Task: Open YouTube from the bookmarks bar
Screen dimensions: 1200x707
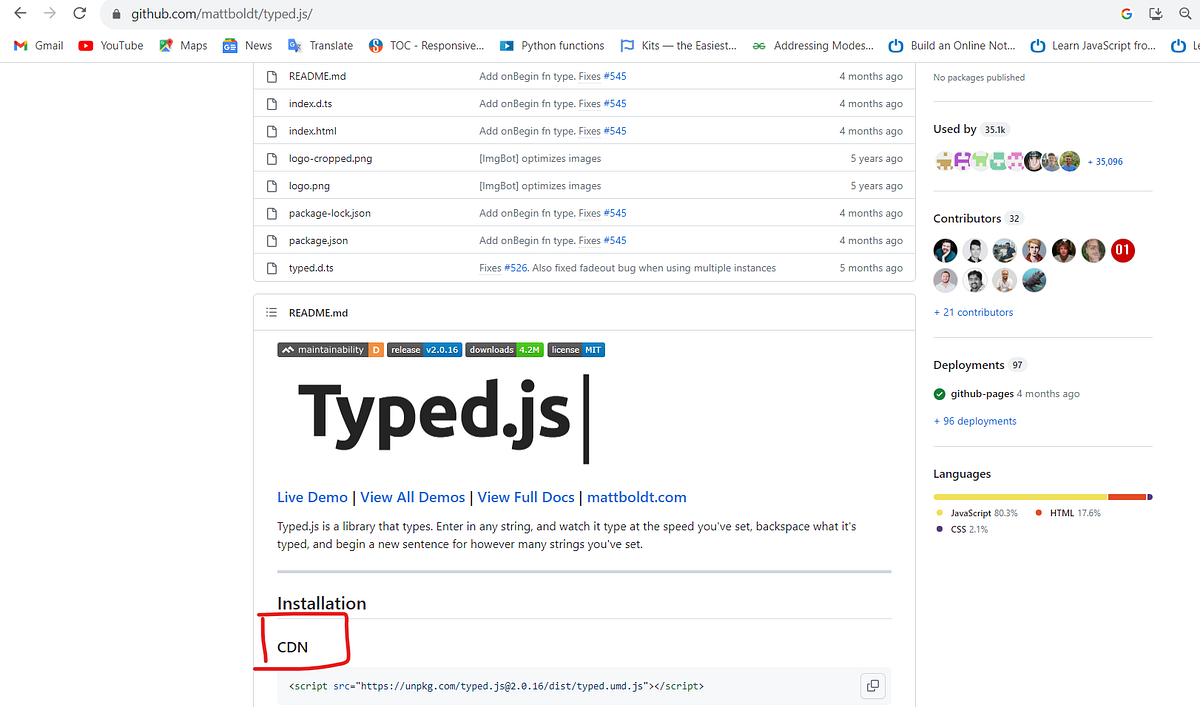Action: 110,45
